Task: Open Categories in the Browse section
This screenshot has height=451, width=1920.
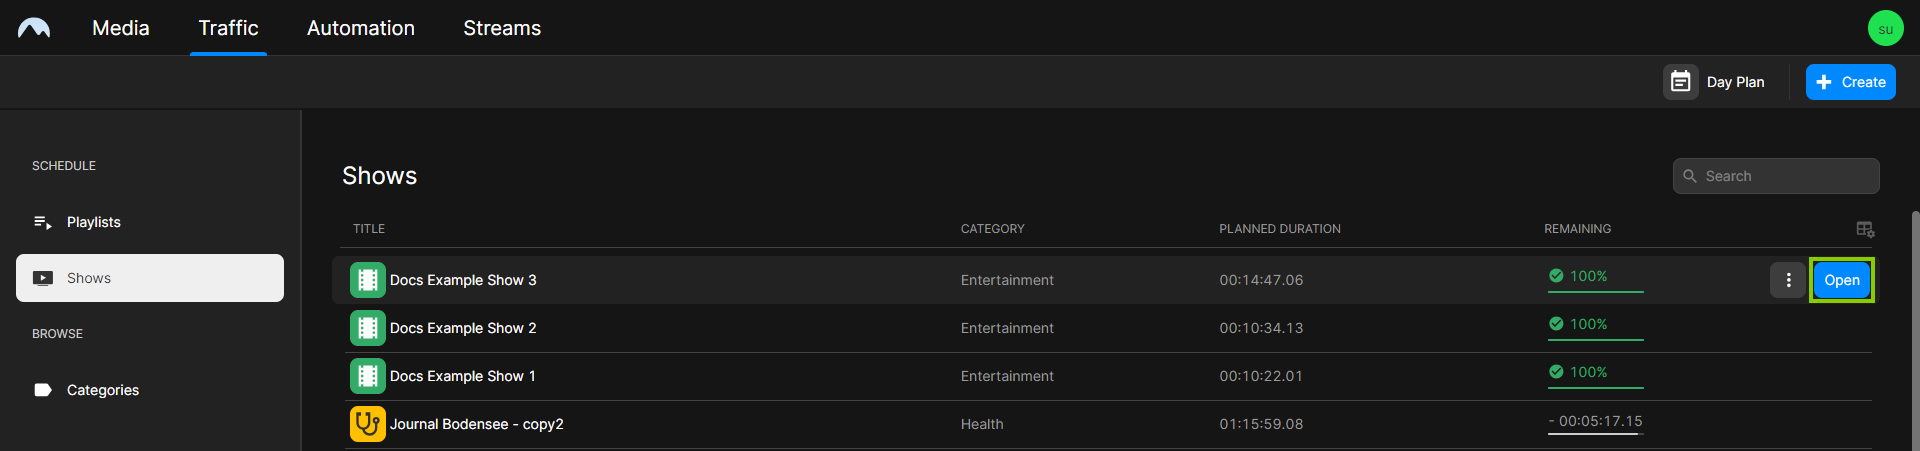Action: click(x=102, y=390)
